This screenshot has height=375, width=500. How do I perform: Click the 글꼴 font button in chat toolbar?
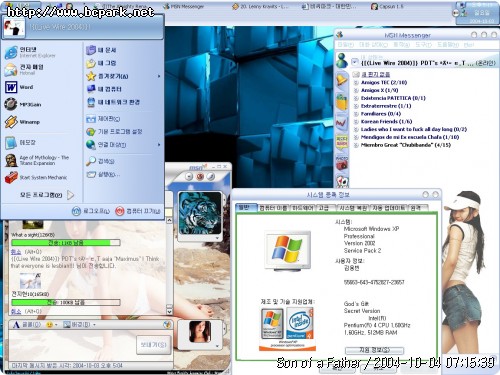(x=26, y=324)
